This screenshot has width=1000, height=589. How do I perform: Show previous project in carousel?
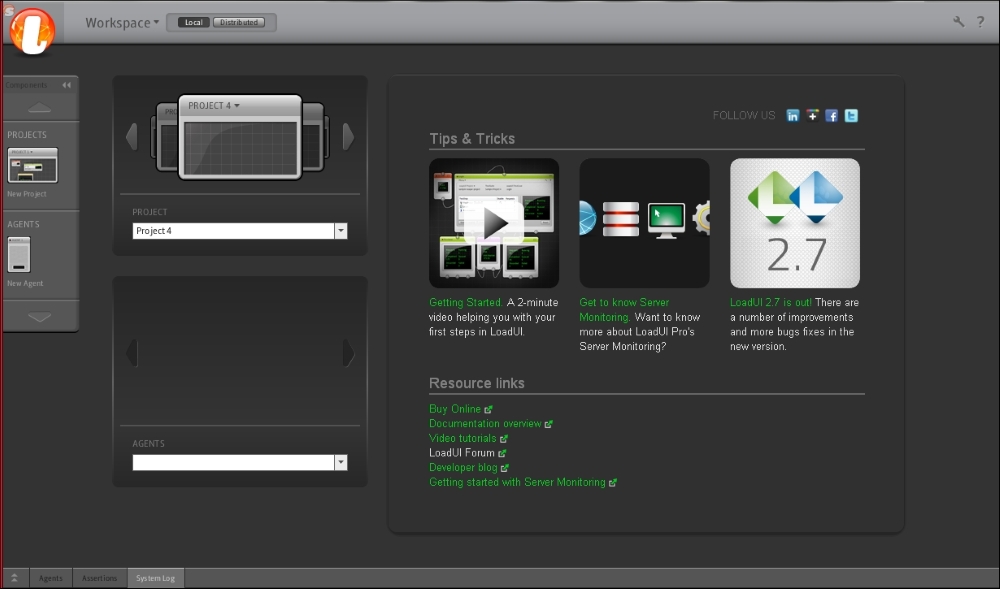tap(131, 136)
